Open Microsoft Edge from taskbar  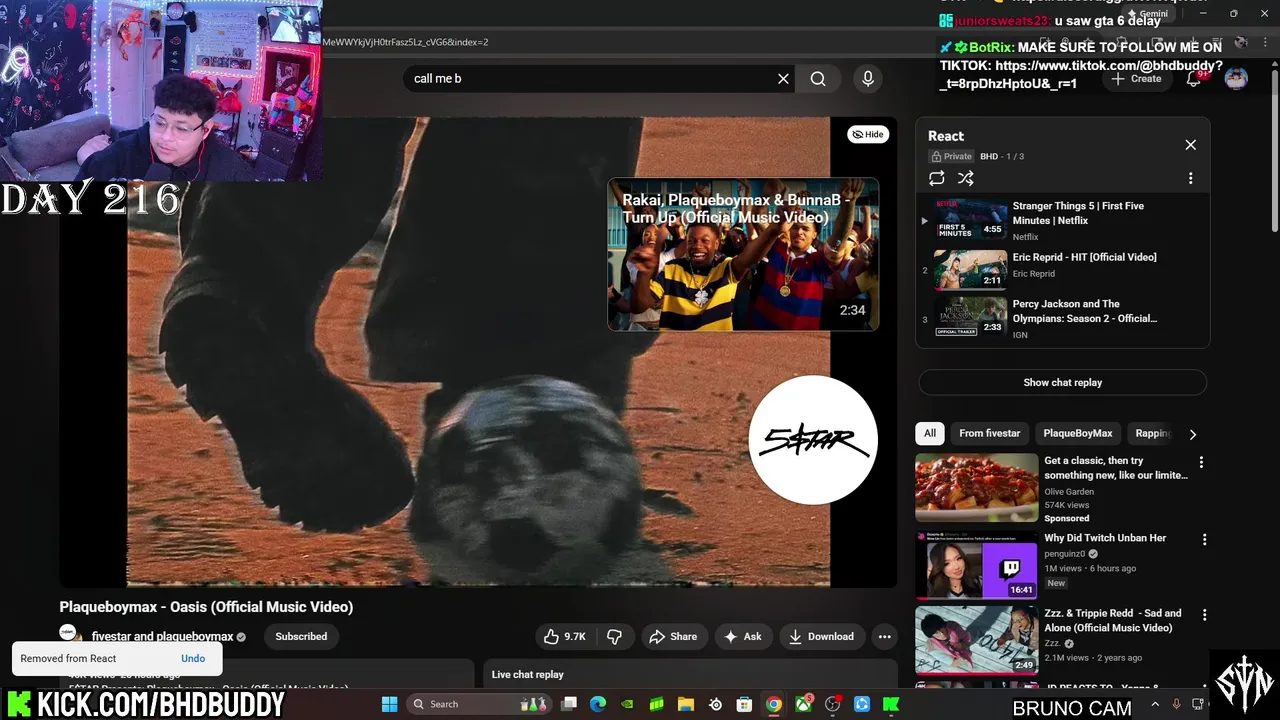tap(598, 704)
